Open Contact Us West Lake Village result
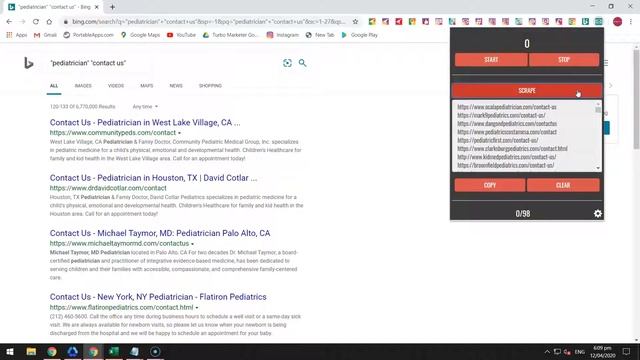The image size is (640, 360). (x=145, y=122)
